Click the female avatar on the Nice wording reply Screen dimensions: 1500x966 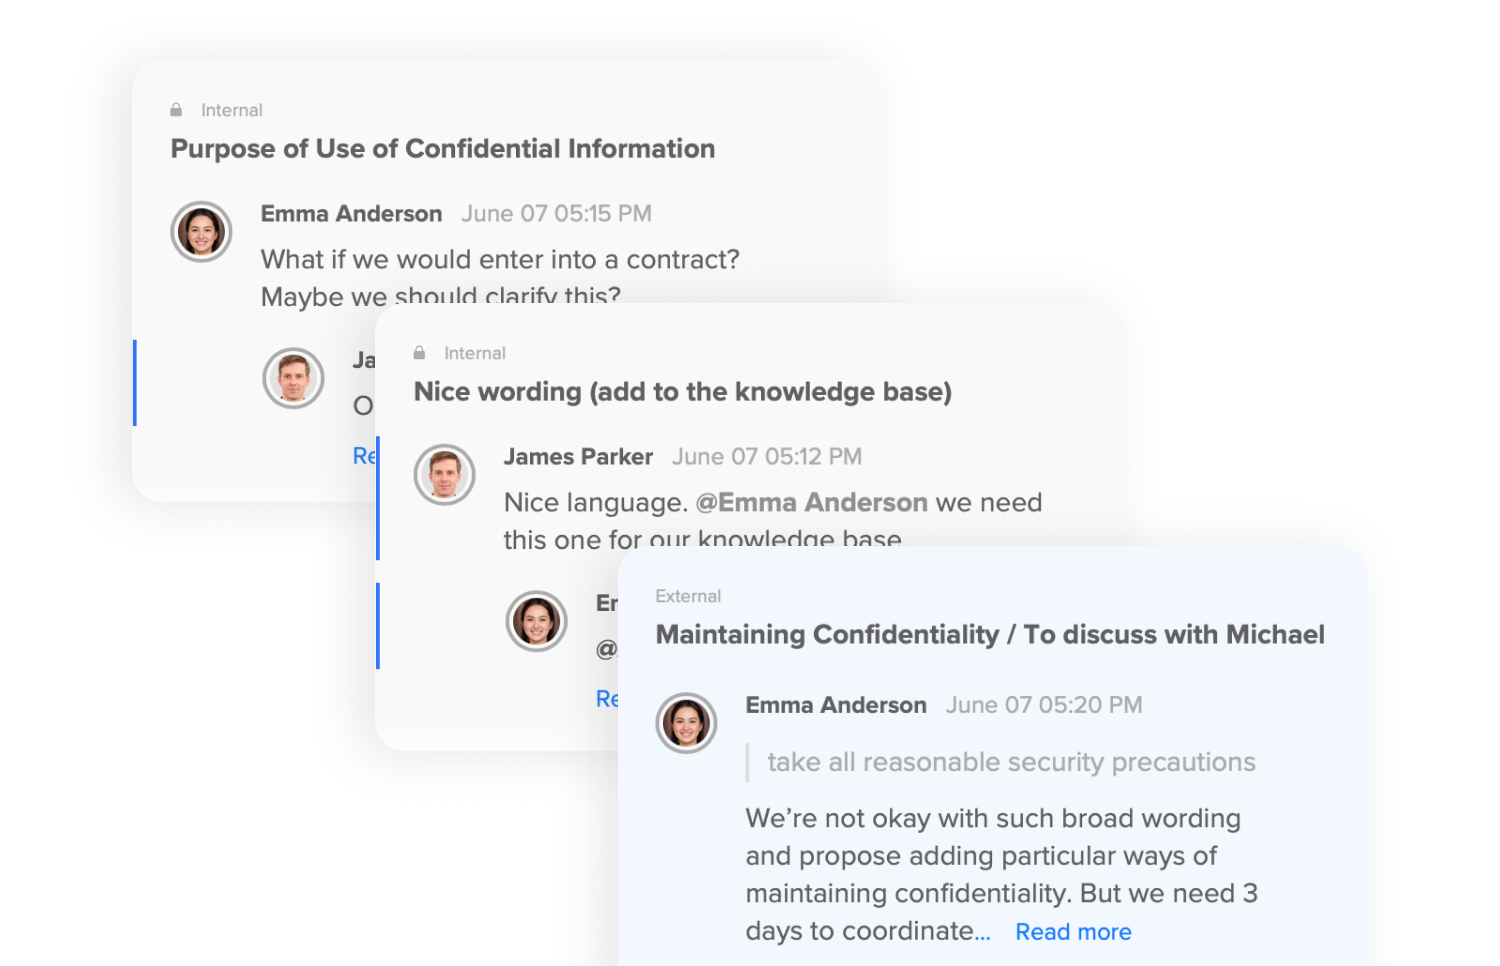click(536, 621)
